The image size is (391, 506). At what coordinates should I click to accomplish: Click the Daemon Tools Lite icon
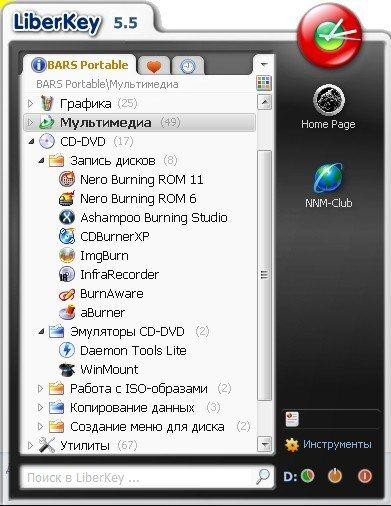pyautogui.click(x=67, y=350)
